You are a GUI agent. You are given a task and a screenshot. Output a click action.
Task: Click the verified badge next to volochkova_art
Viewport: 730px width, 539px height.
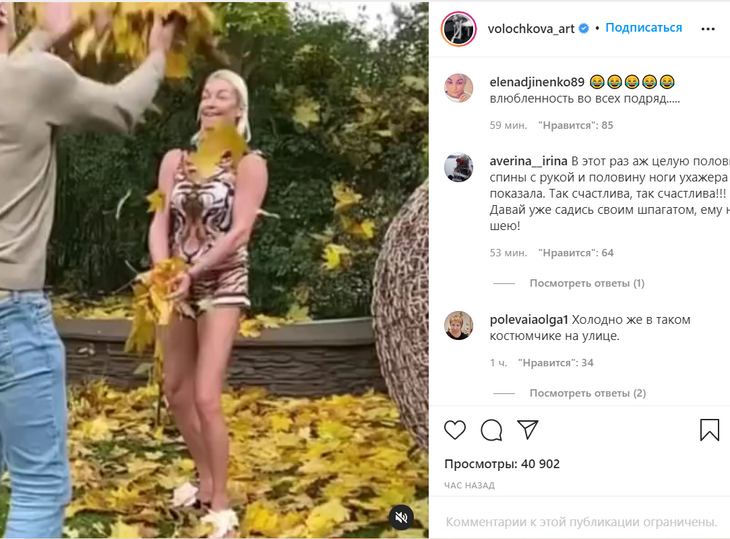(x=583, y=29)
